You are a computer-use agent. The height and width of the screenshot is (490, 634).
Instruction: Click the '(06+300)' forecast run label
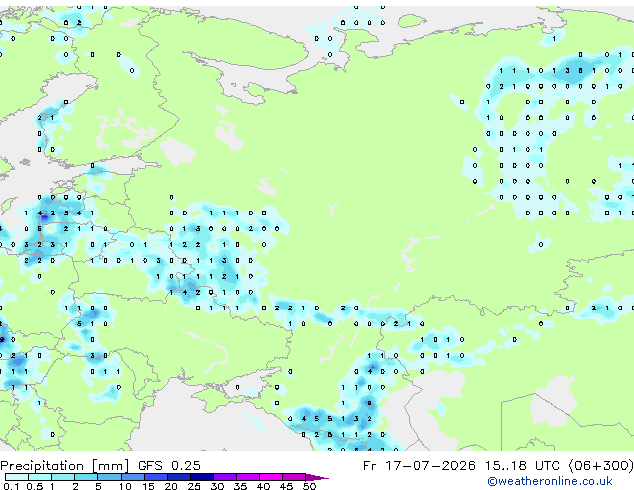click(601, 465)
